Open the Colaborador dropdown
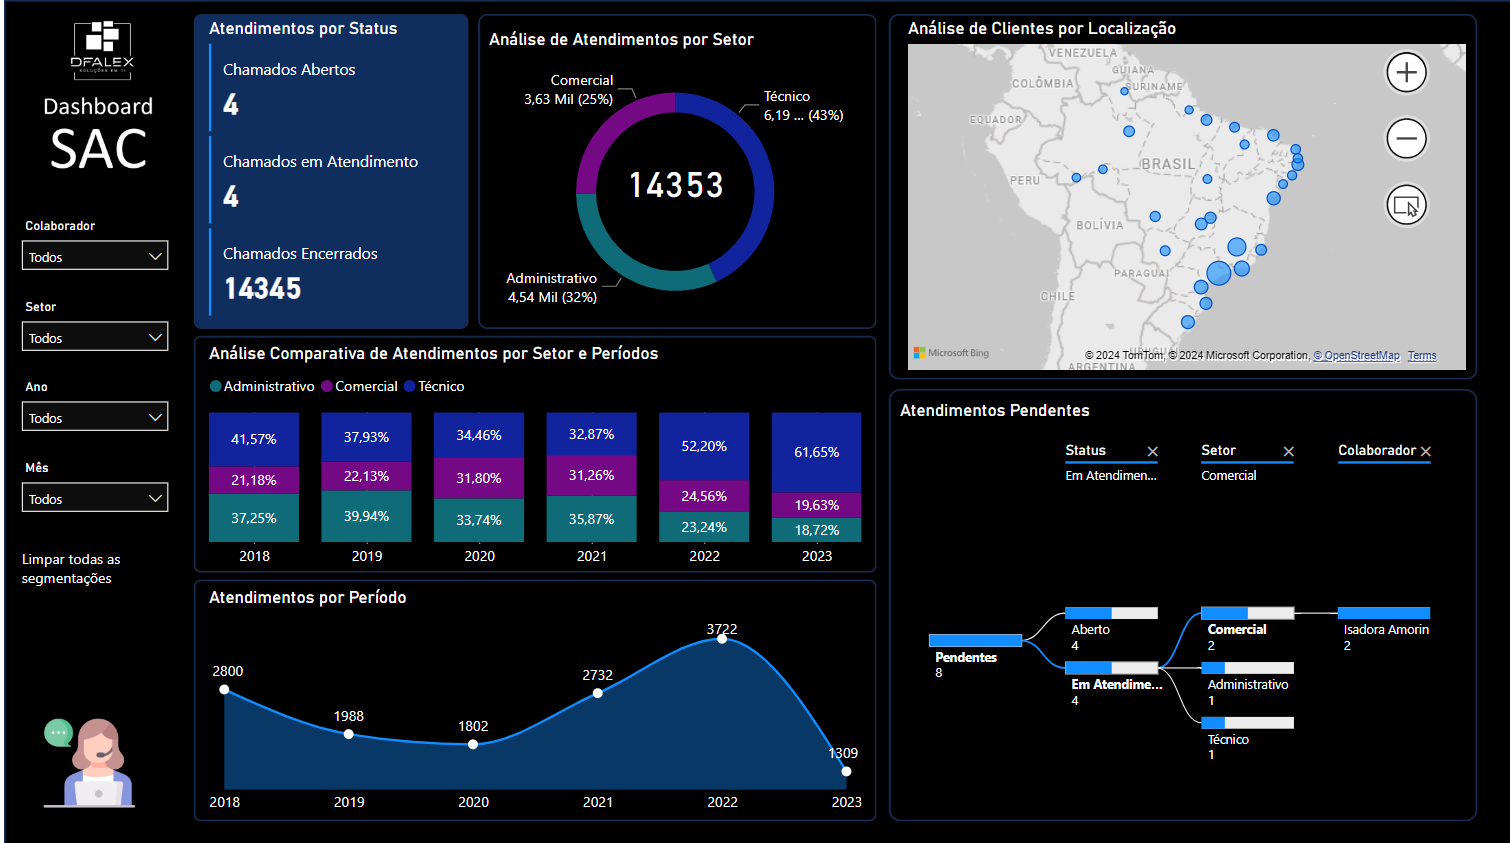 click(95, 256)
